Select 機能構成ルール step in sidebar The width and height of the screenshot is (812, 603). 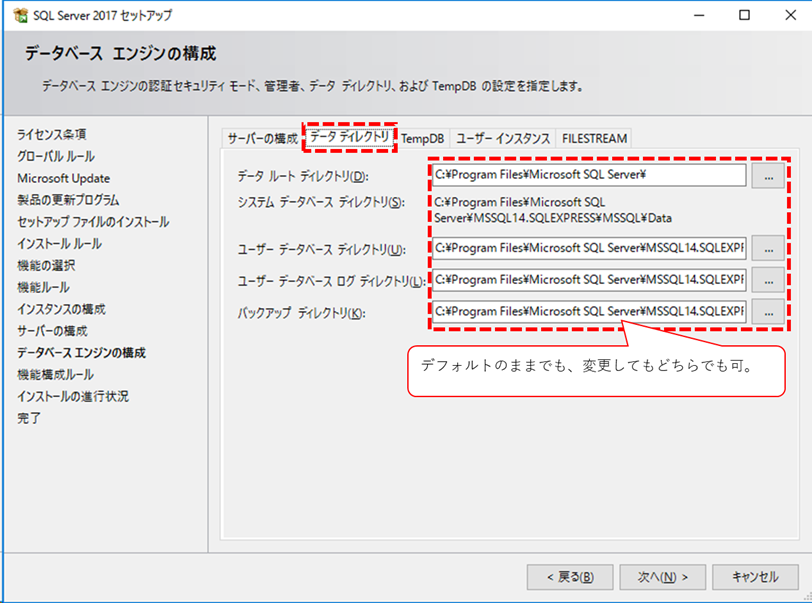tap(55, 375)
